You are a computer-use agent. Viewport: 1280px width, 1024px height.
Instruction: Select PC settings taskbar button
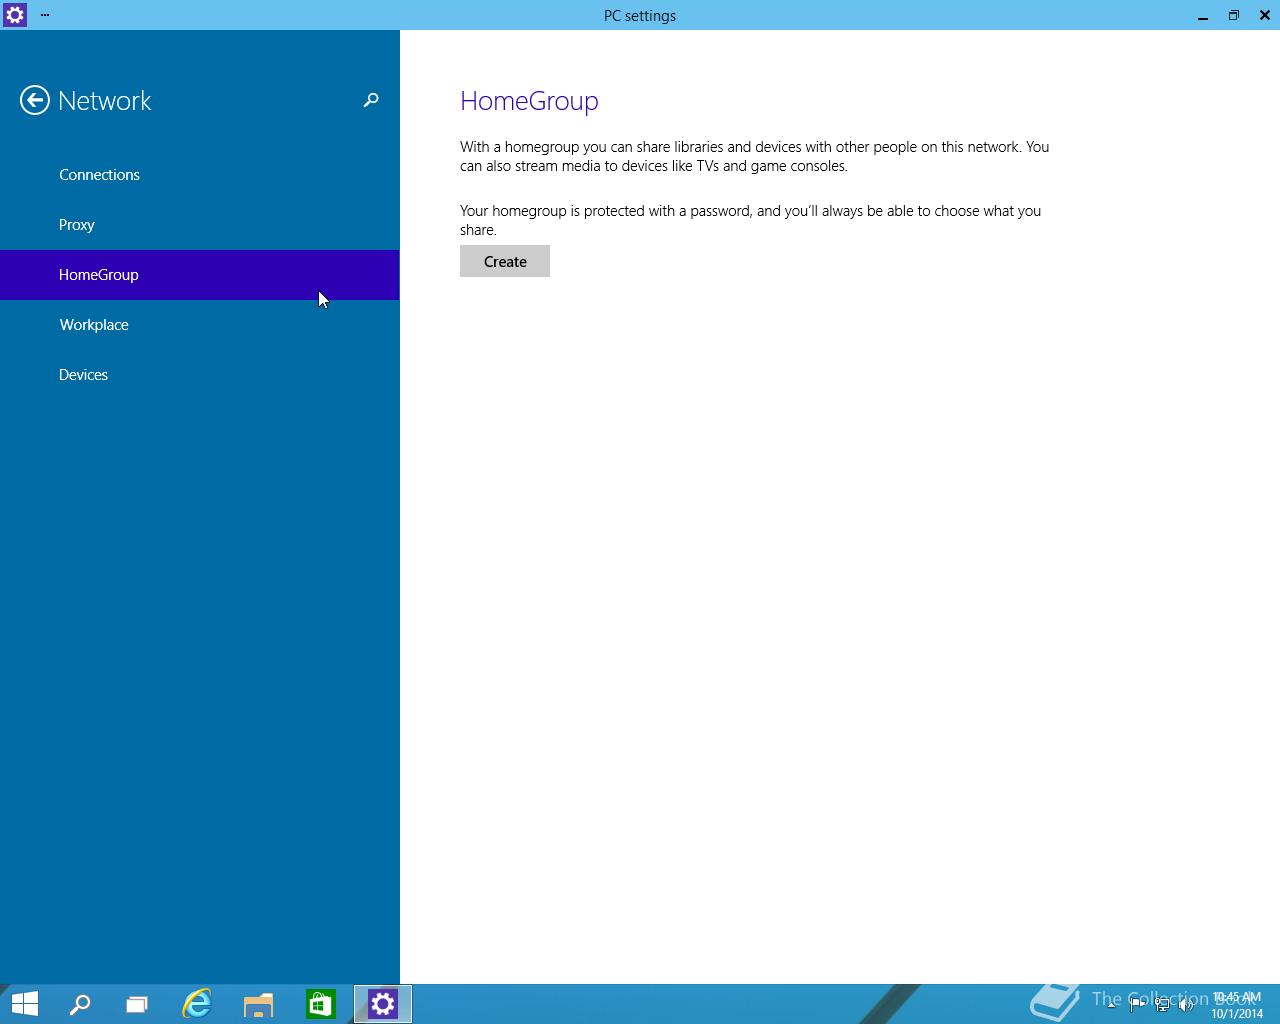tap(383, 1004)
